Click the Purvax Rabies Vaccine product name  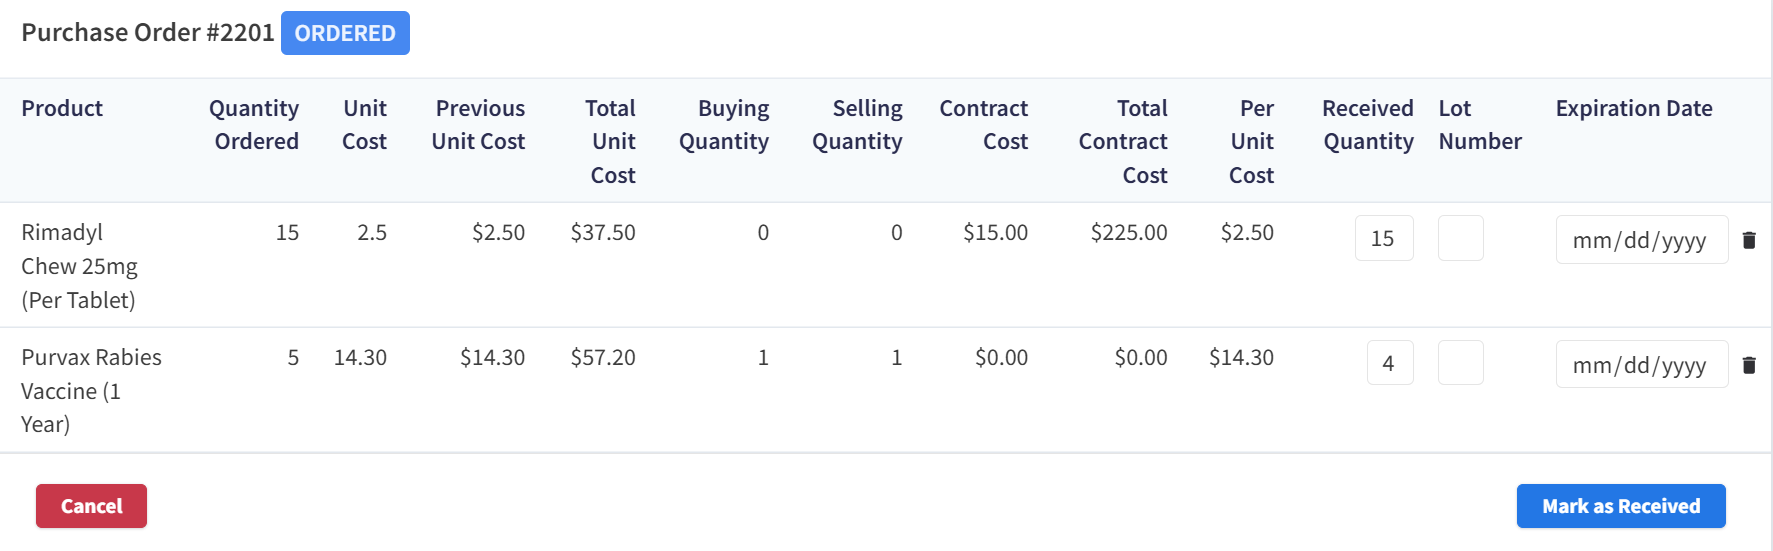point(90,390)
